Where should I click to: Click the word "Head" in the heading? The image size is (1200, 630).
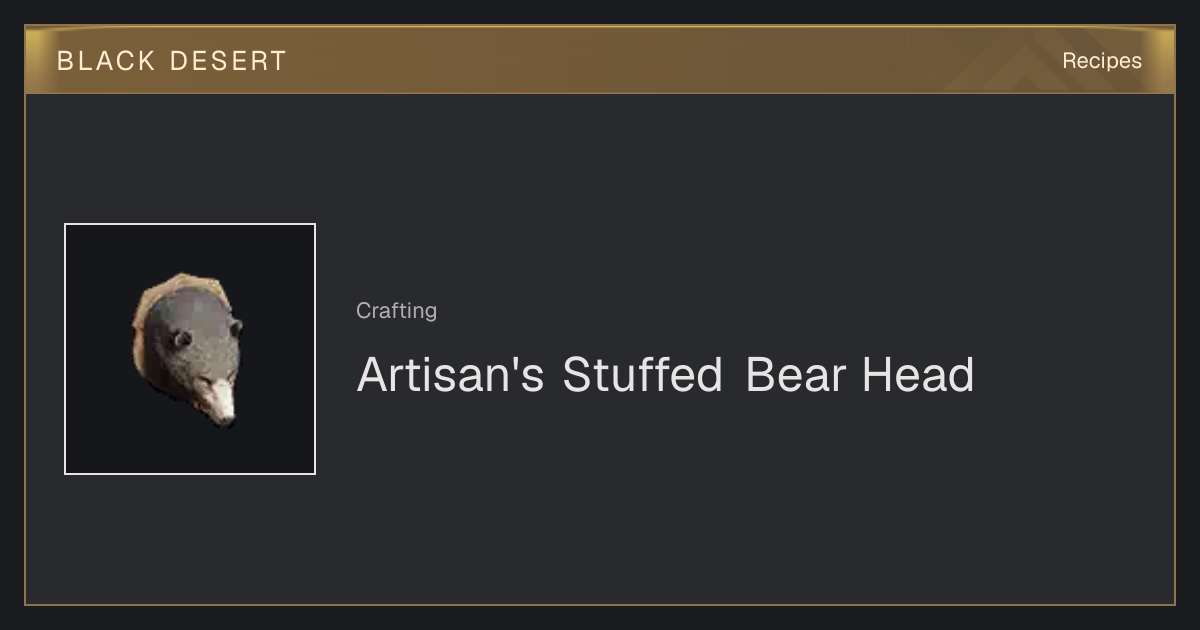click(x=918, y=375)
